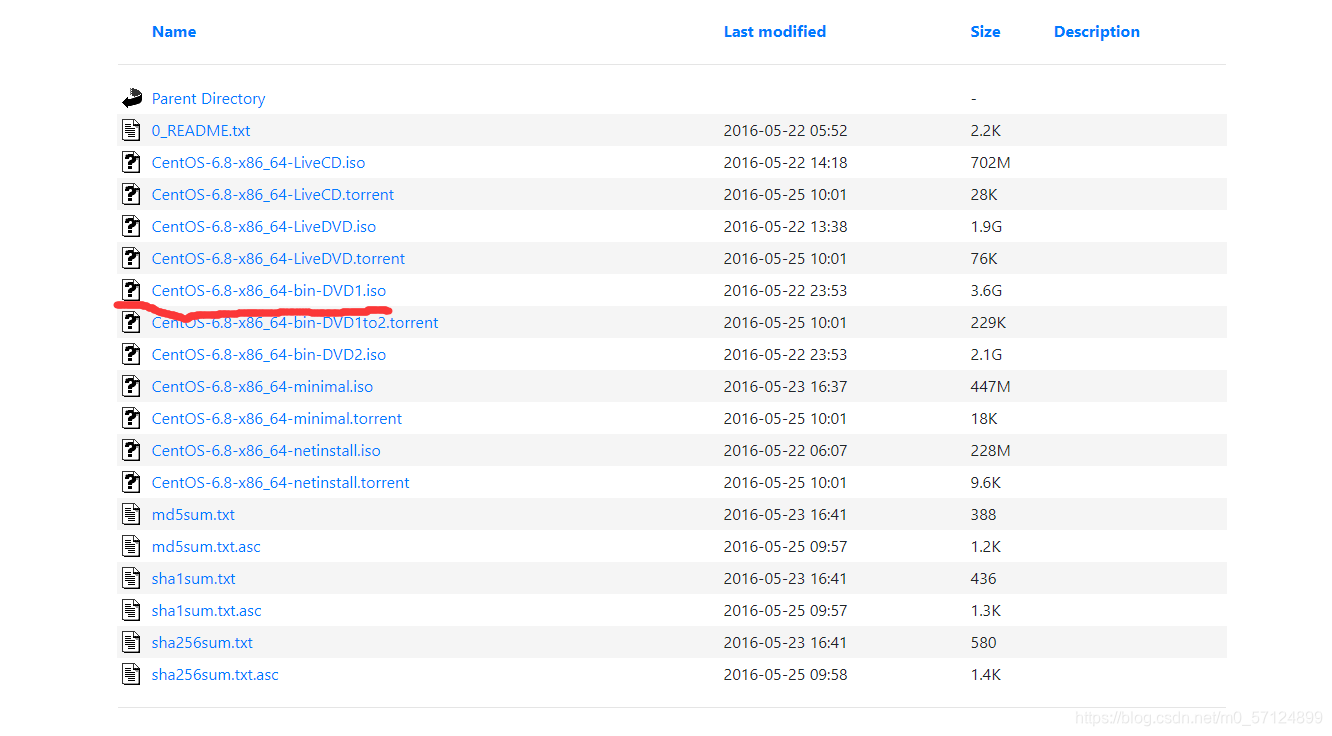
Task: Click the 228M size of netinstall.iso
Action: click(x=990, y=451)
